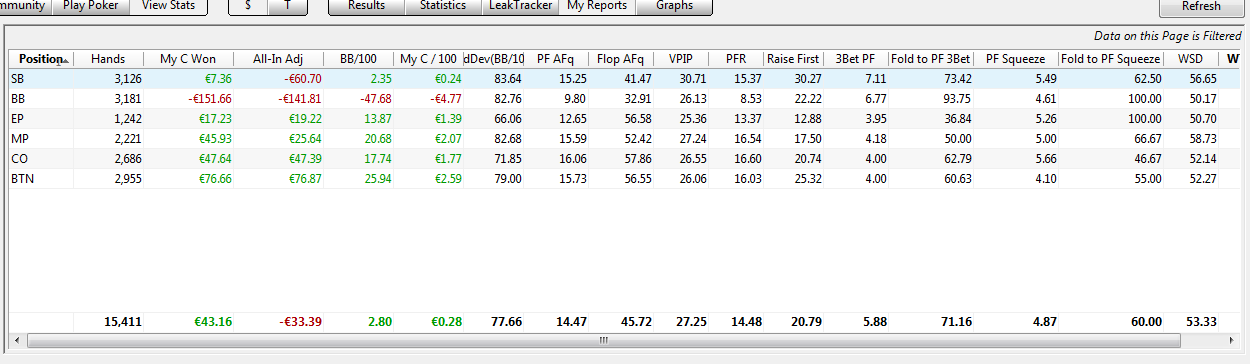
Task: Open the LeakTracker tab
Action: [x=519, y=6]
